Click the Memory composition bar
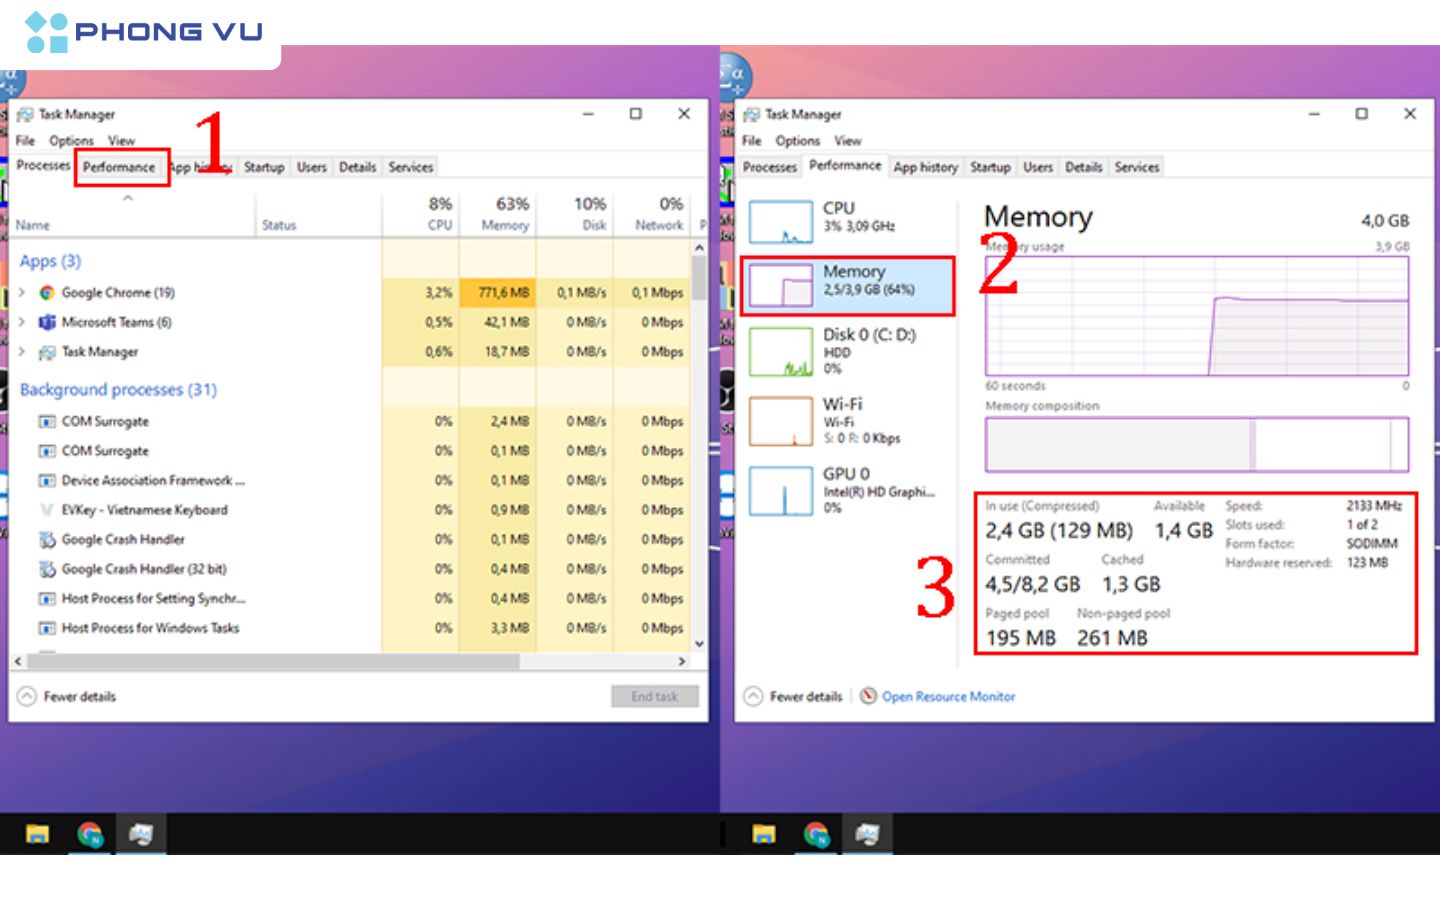 point(1197,444)
